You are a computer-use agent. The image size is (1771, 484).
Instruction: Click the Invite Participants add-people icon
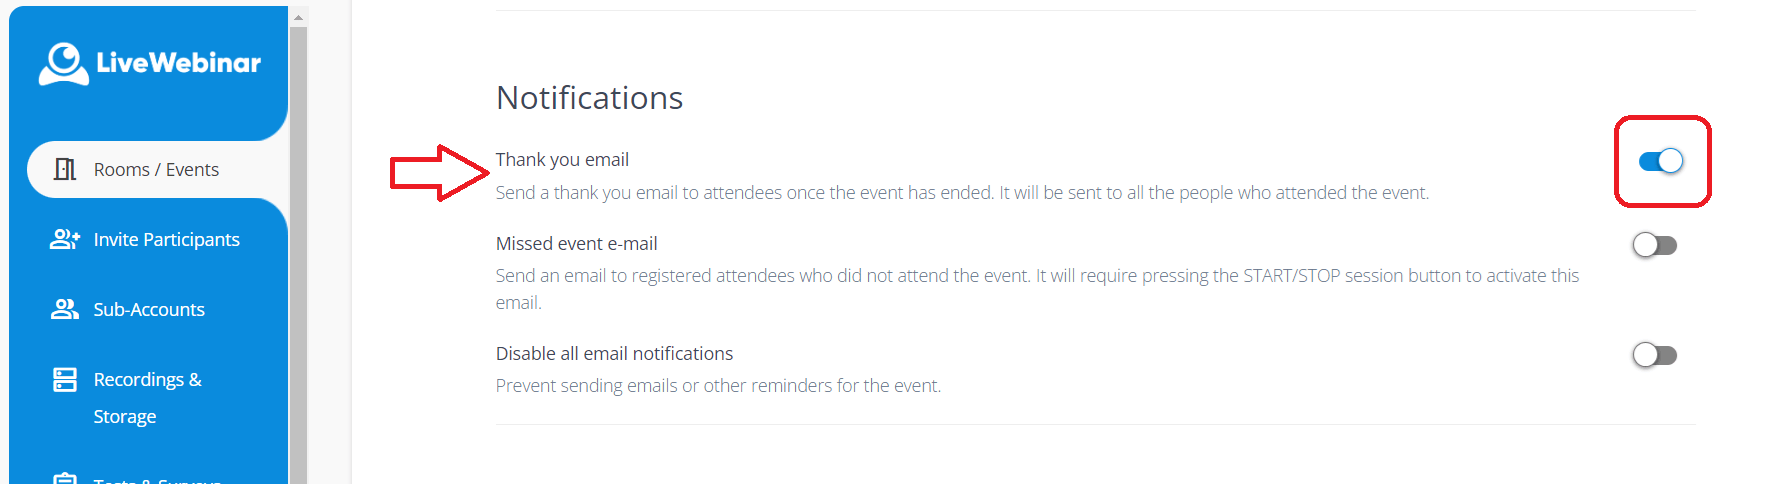pyautogui.click(x=65, y=239)
